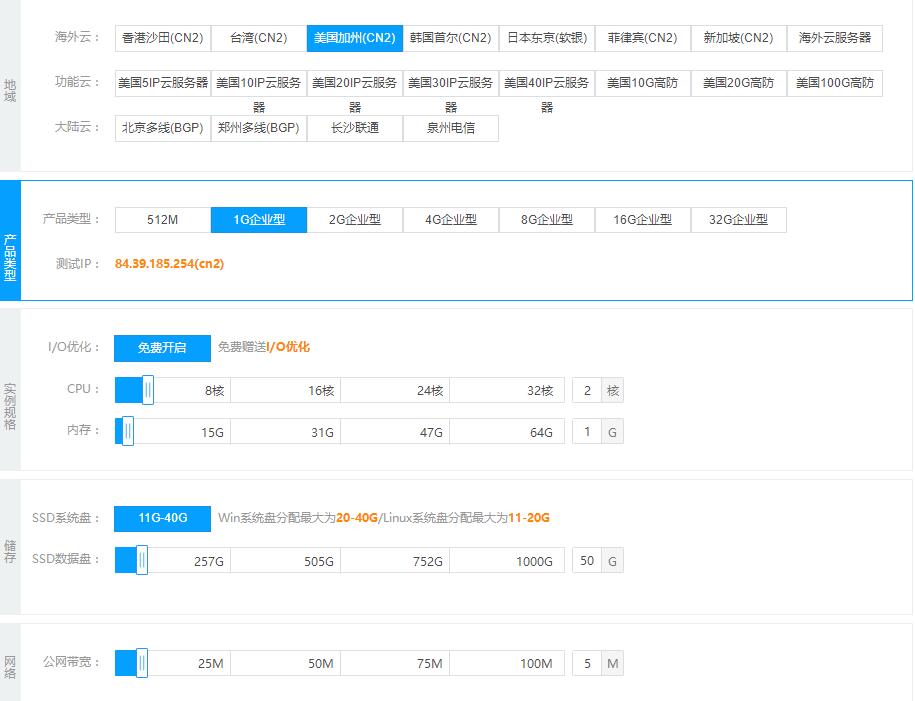Click the CPU slider handle
The width and height of the screenshot is (915, 701).
(148, 390)
